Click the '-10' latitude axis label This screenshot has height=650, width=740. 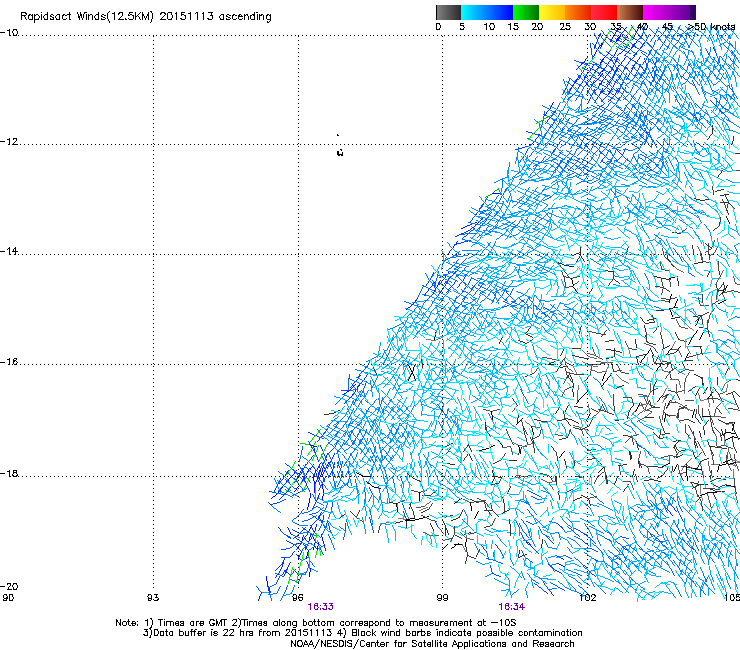9,33
